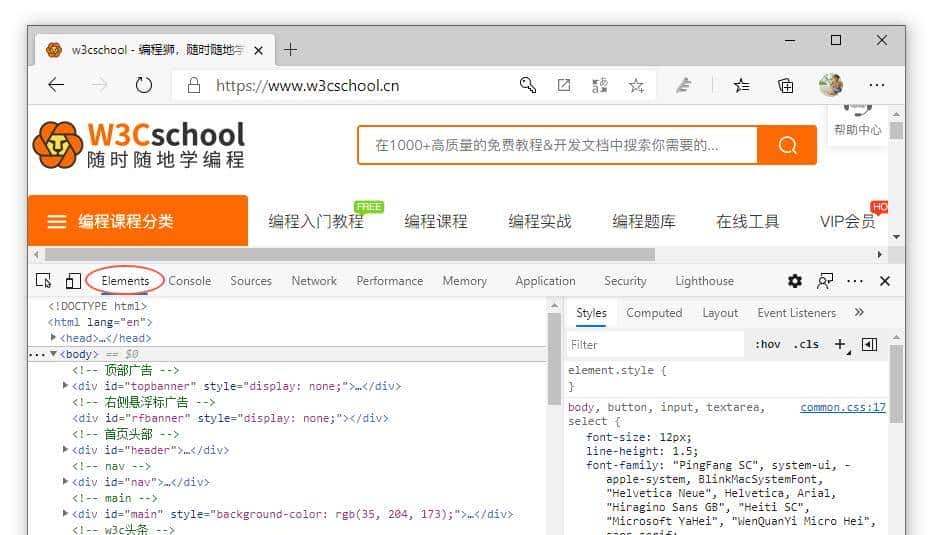This screenshot has height=535, width=930.
Task: Toggle the computed styles sidebar icon
Action: point(869,344)
